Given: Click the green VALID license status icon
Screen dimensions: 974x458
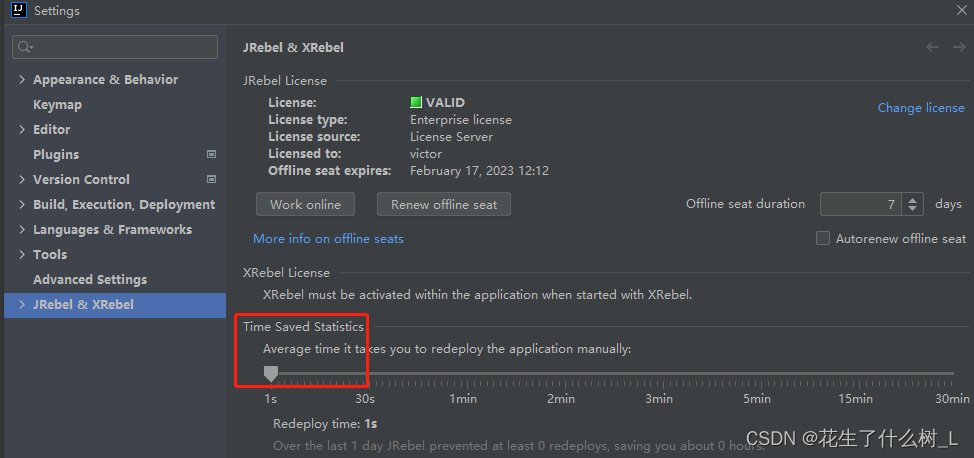Looking at the screenshot, I should tap(416, 102).
